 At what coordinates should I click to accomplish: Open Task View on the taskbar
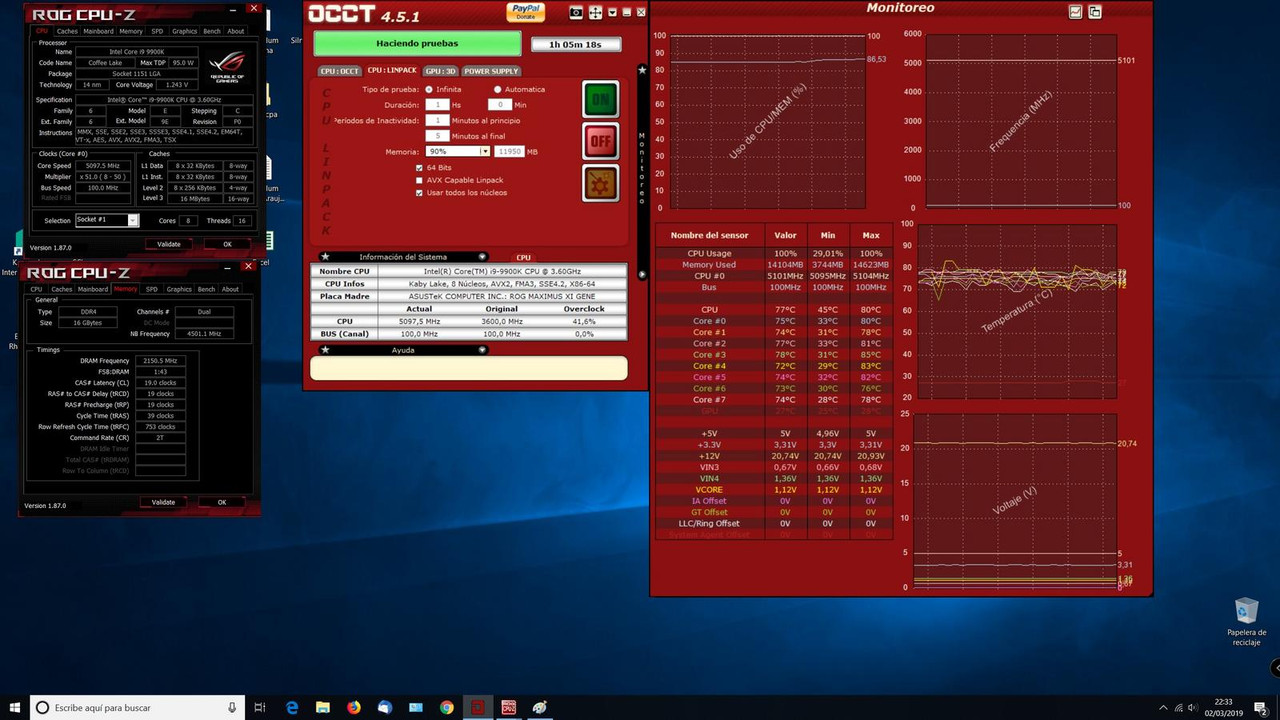pos(260,707)
